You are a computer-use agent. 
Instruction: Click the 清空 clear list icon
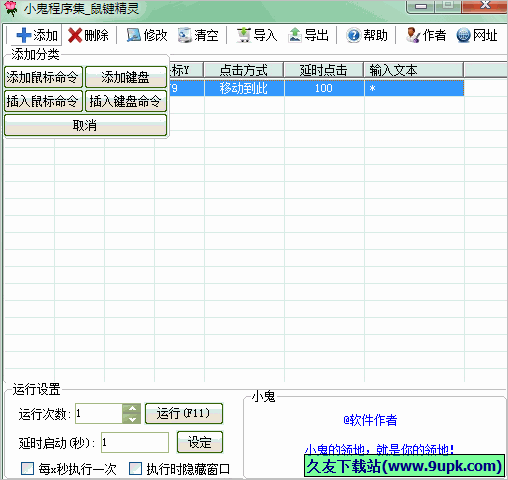click(185, 35)
